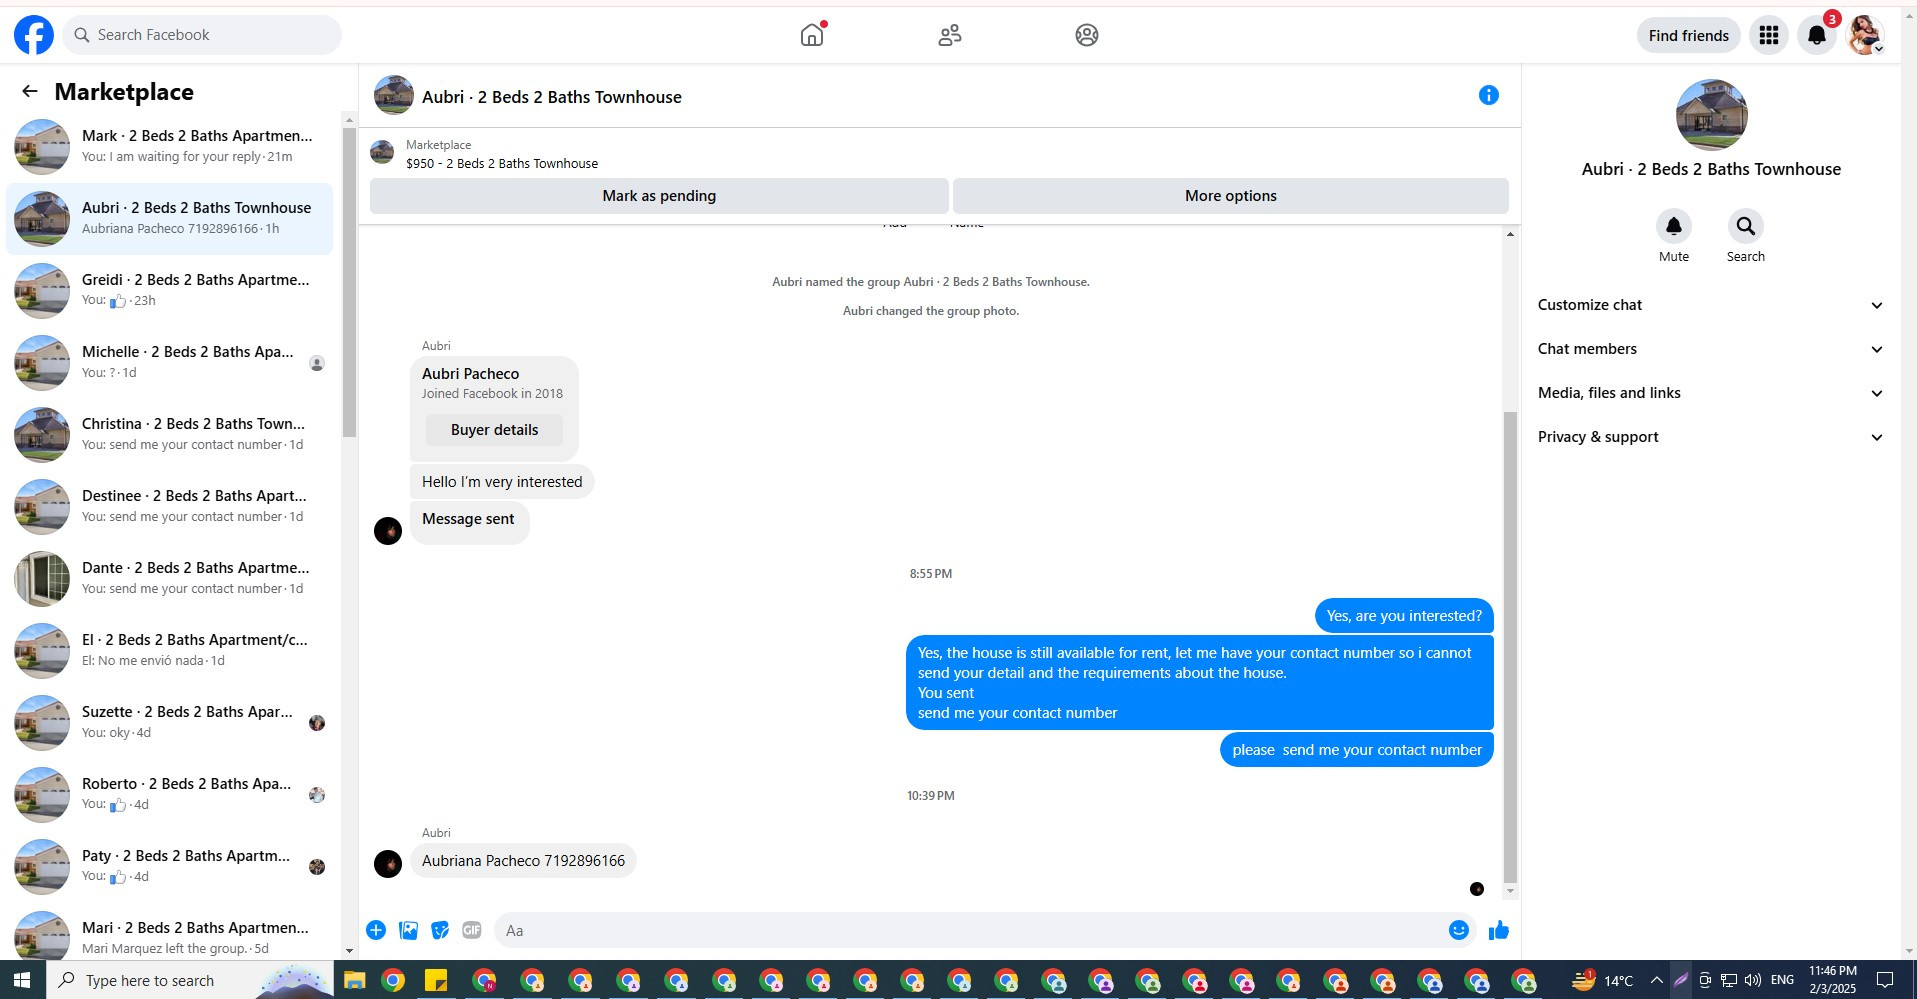Open the Windows Start menu
This screenshot has width=1917, height=999.
click(x=22, y=980)
